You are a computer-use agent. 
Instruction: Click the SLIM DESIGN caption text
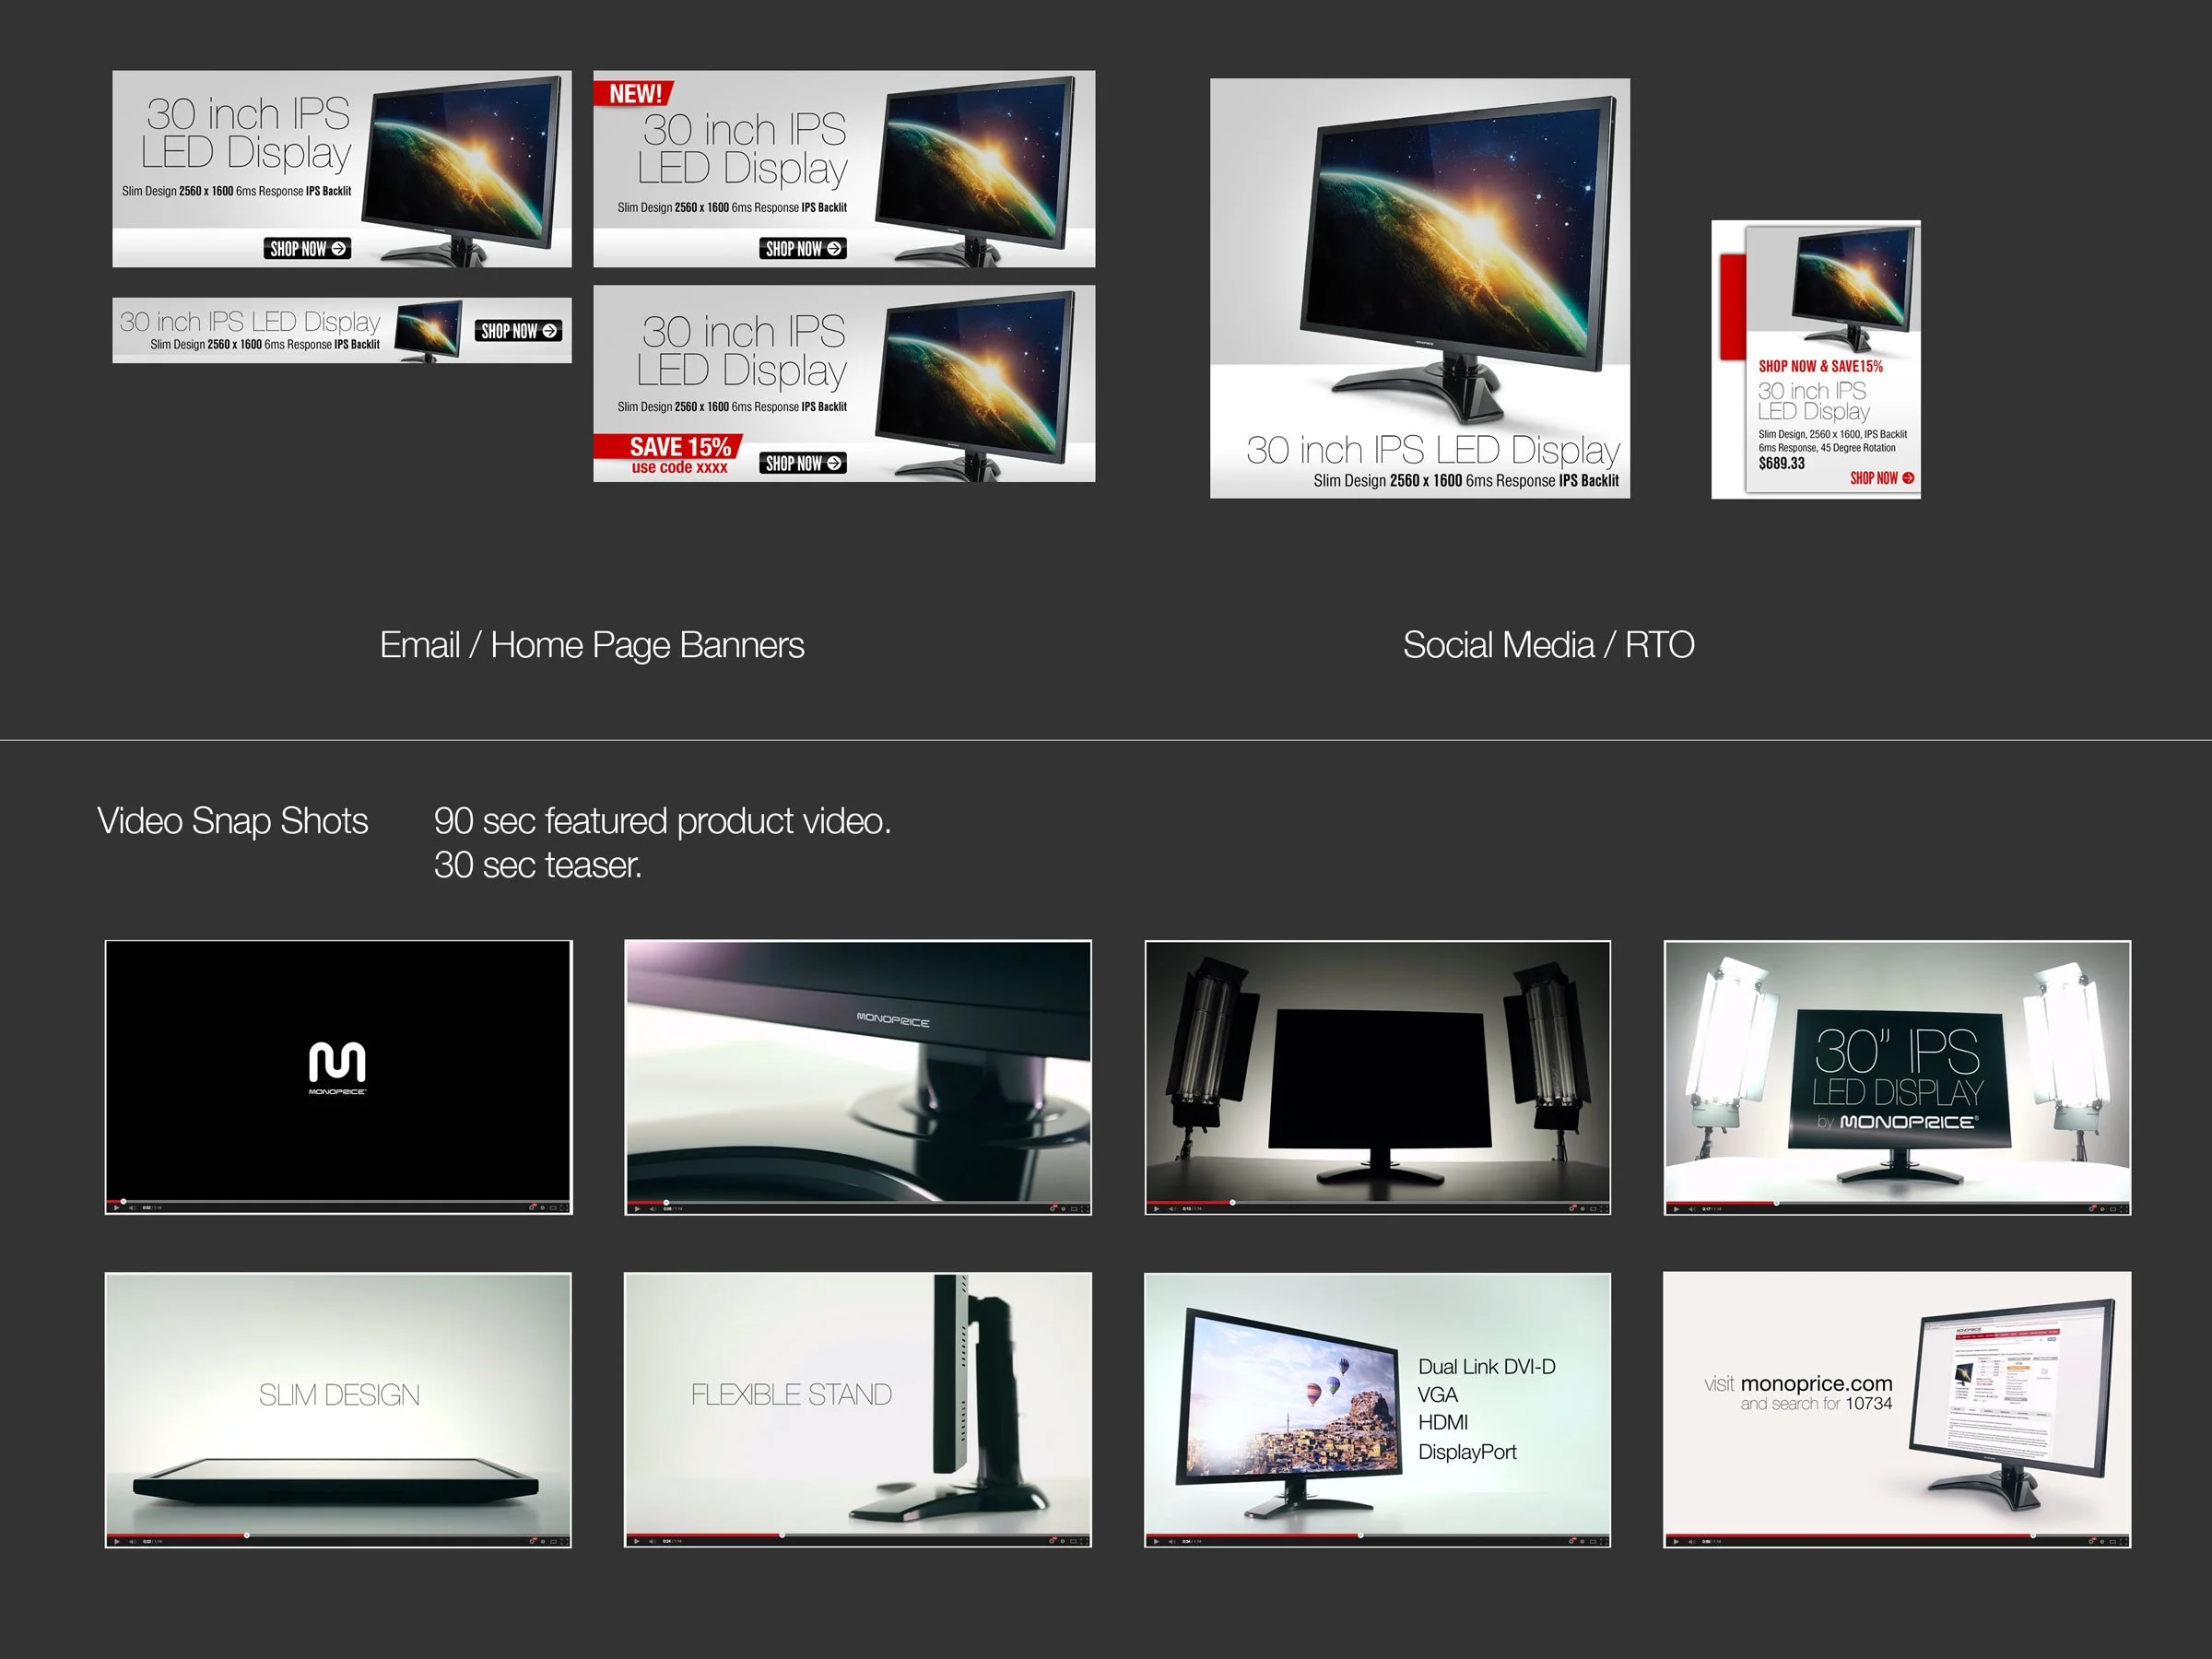(x=339, y=1395)
